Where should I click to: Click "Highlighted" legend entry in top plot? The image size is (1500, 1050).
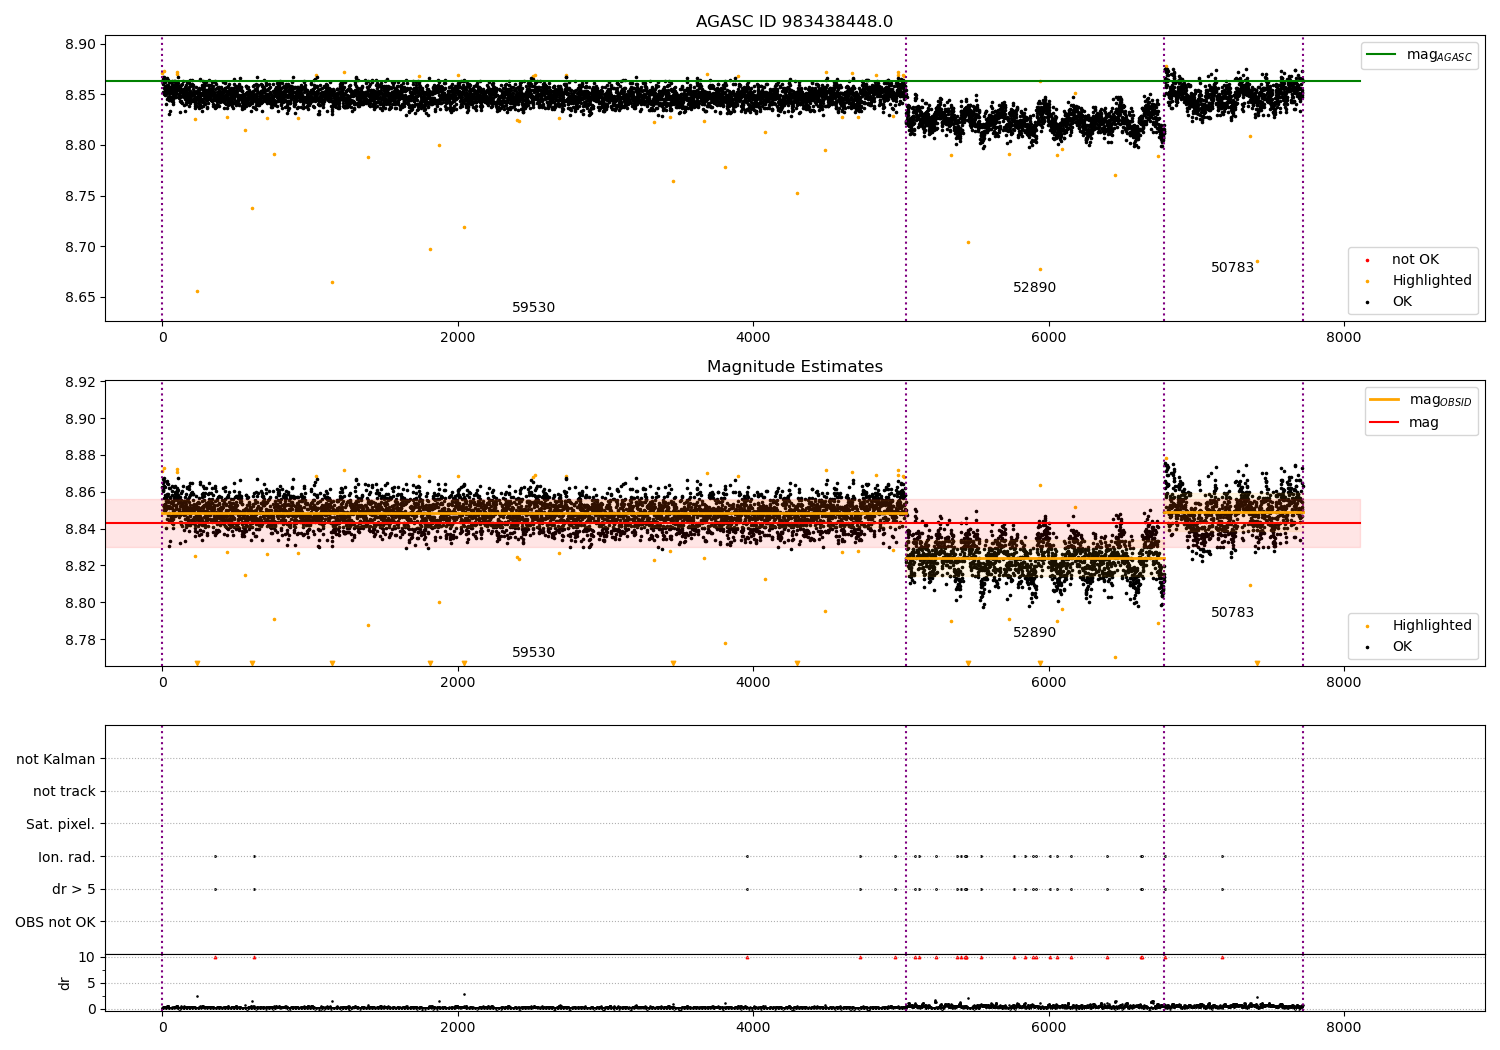(1431, 281)
